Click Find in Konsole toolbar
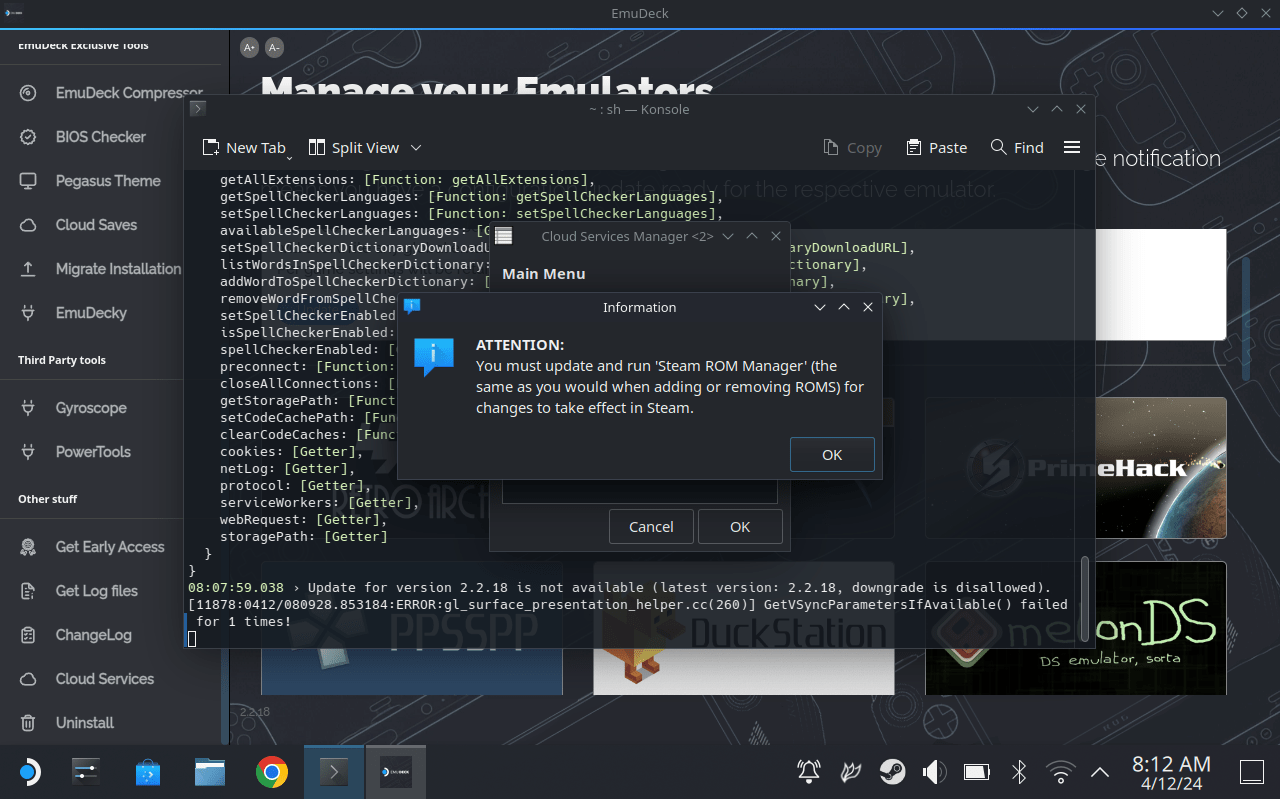The width and height of the screenshot is (1280, 799). click(x=1017, y=147)
